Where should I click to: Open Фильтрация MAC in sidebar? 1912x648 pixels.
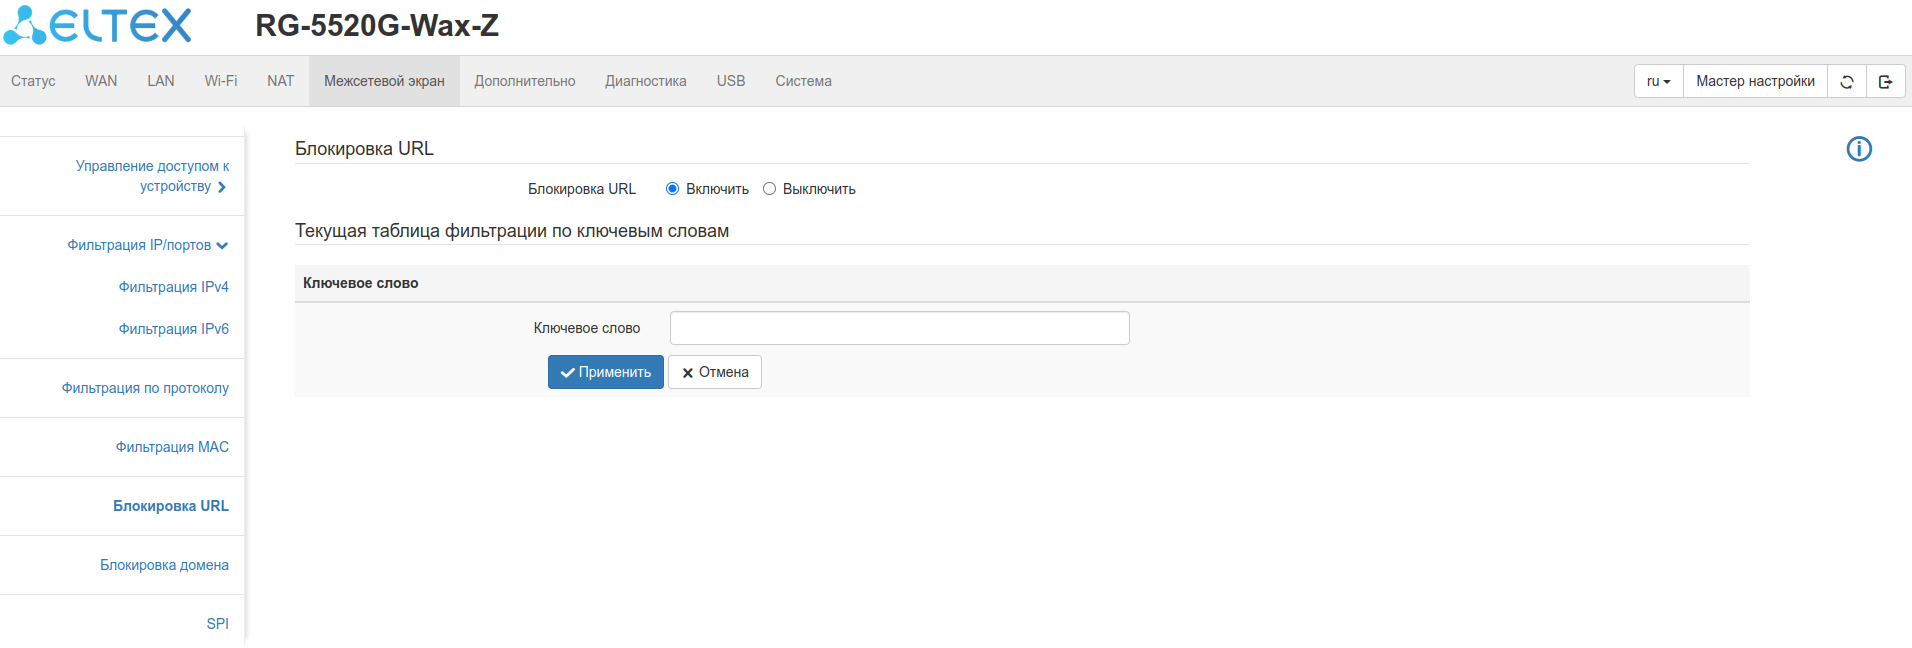(x=172, y=447)
